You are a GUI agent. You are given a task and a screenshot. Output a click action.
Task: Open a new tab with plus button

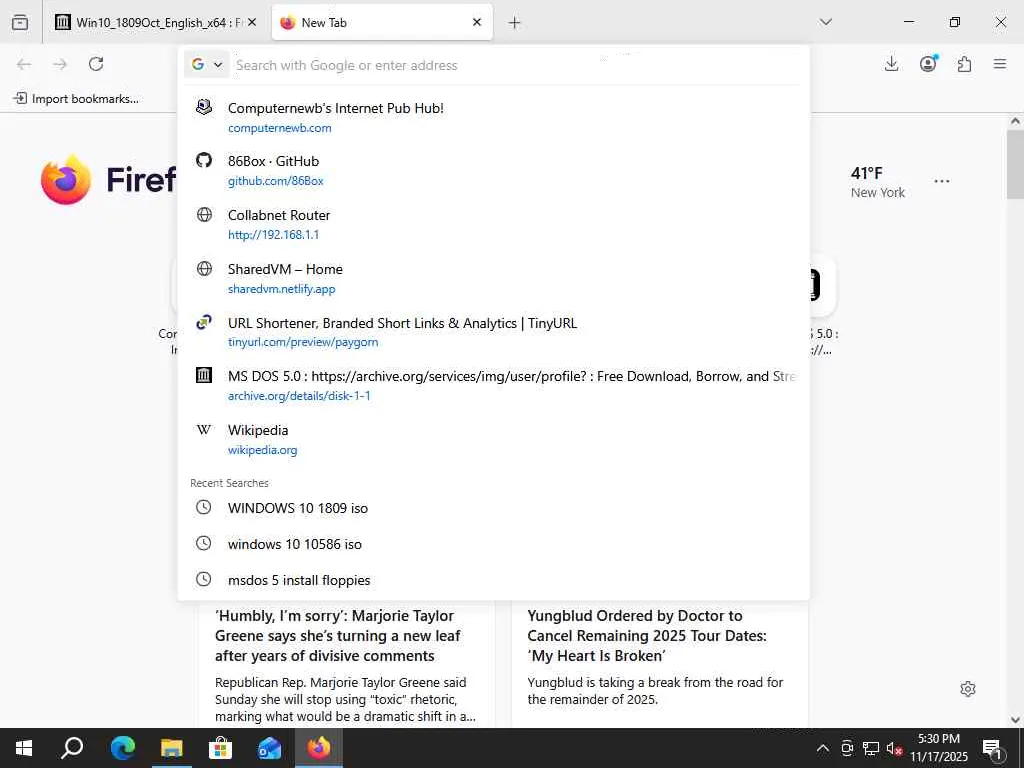(515, 23)
